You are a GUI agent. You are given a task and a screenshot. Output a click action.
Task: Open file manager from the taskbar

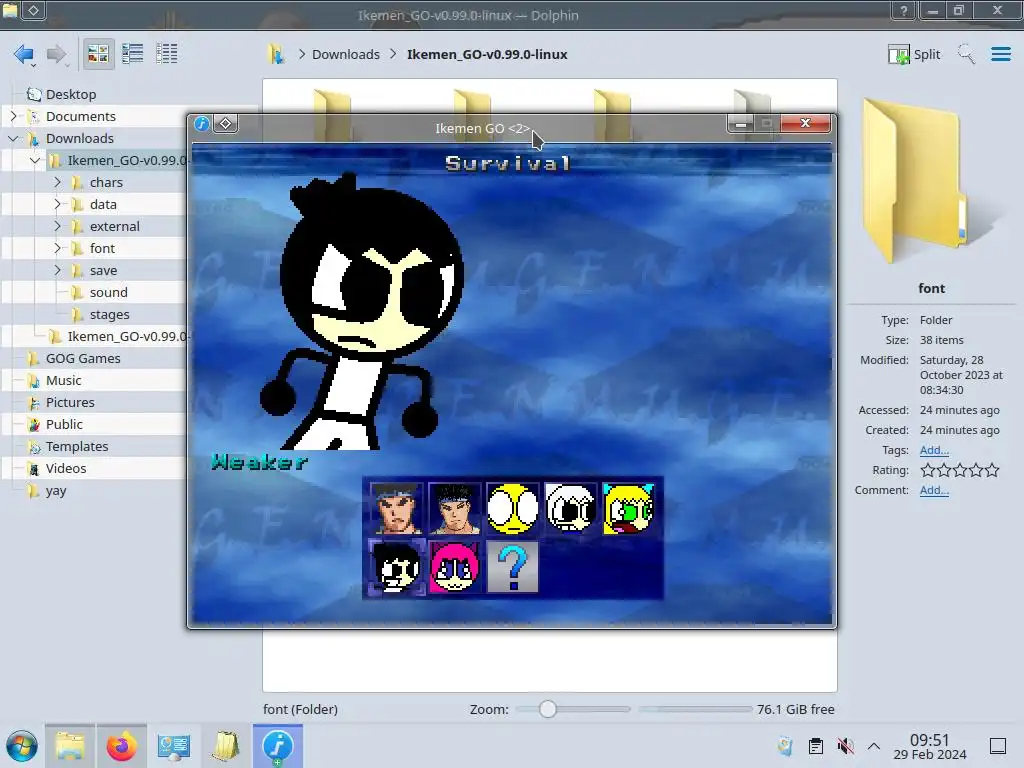click(70, 746)
